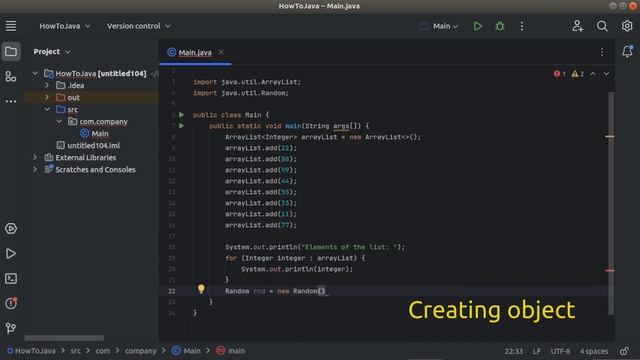This screenshot has width=640, height=360.
Task: Open the Problems tool window
Action: tap(11, 303)
